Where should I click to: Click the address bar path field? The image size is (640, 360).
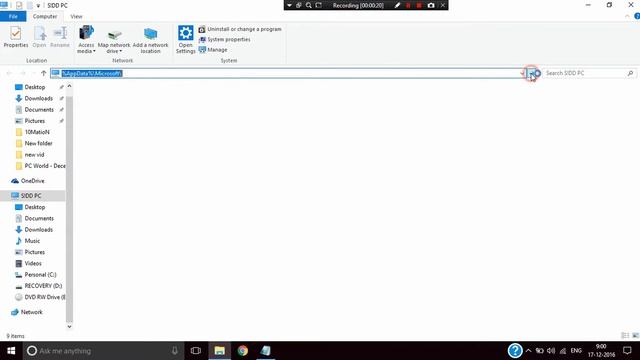pyautogui.click(x=286, y=73)
